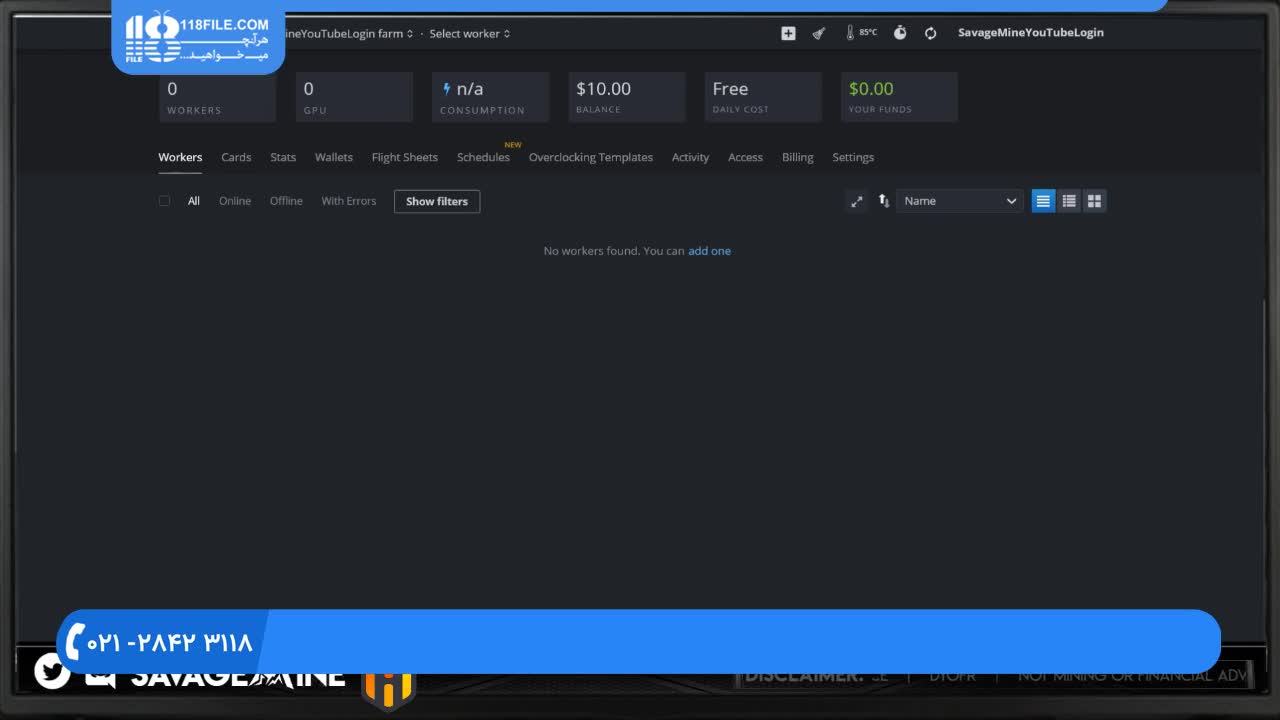Image resolution: width=1280 pixels, height=720 pixels.
Task: Click the plus add-worker icon in the header
Action: point(788,33)
